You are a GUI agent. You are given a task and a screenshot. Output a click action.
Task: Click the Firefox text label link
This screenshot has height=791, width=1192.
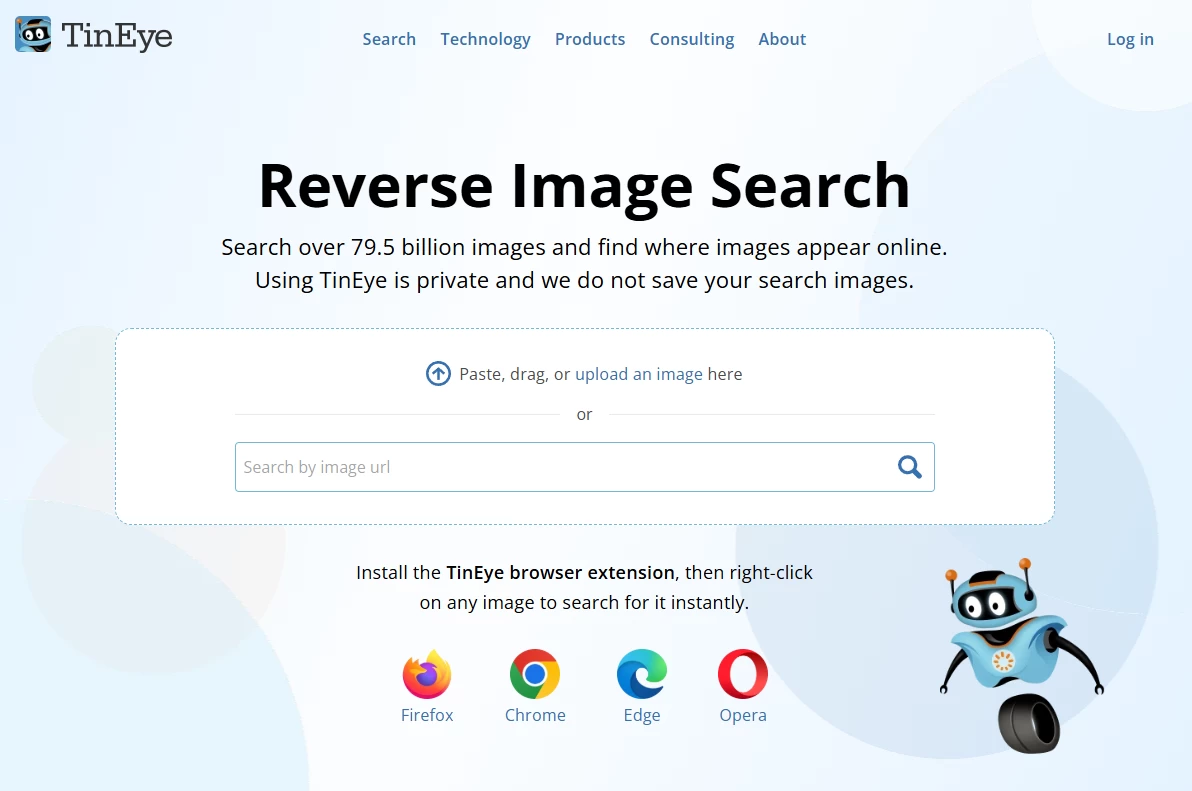pos(426,715)
